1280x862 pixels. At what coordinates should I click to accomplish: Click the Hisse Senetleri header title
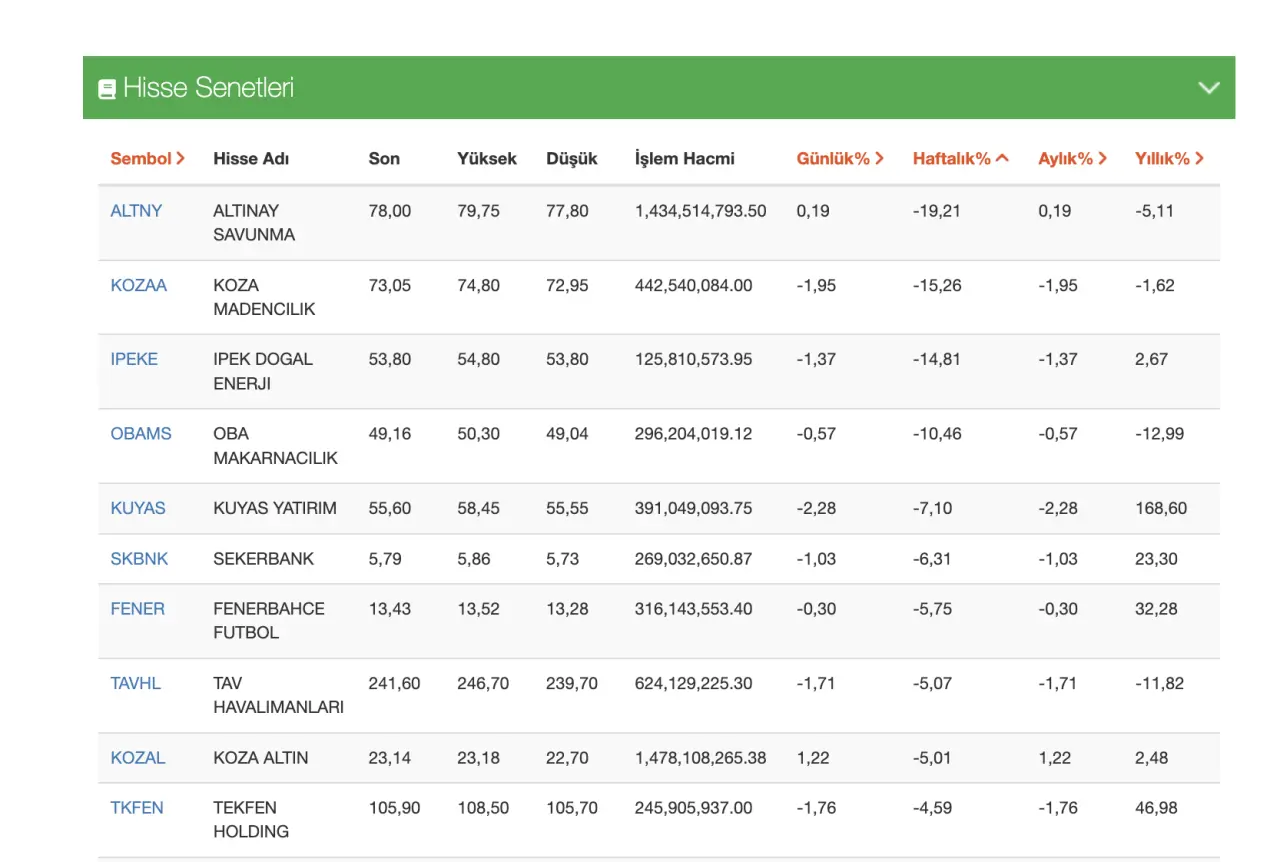point(208,88)
